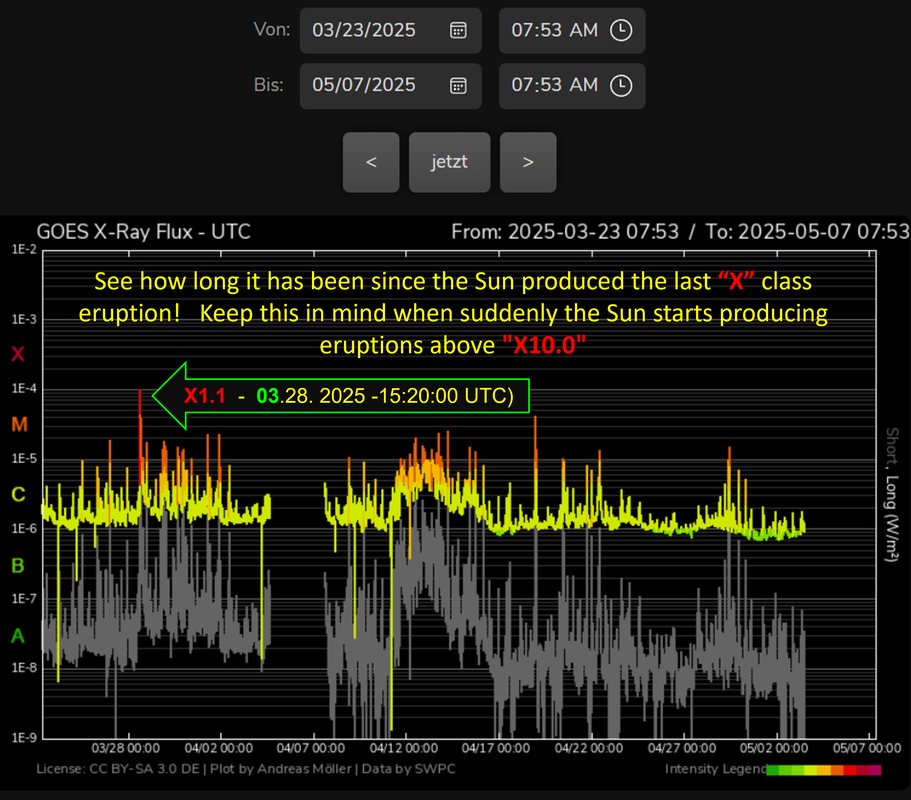Viewport: 911px width, 800px height.
Task: Click the 1E-4 axis value
Action: [24, 389]
